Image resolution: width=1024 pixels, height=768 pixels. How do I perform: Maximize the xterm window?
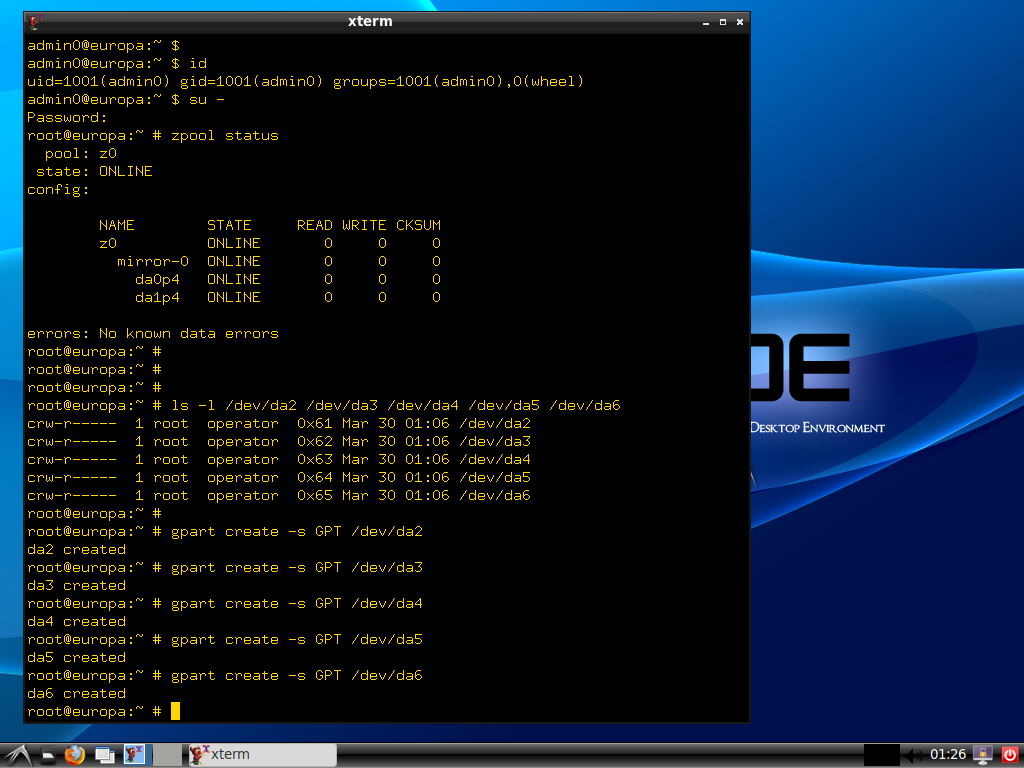(x=723, y=21)
